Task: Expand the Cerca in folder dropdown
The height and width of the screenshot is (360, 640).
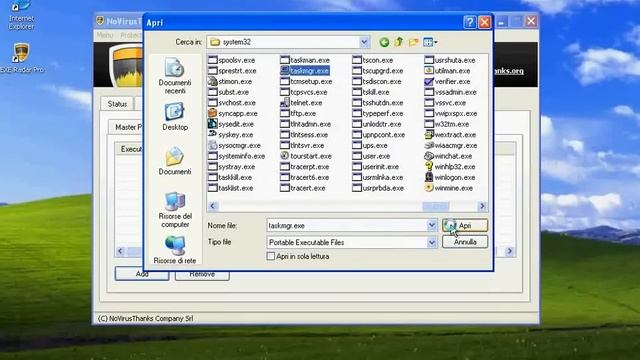Action: click(364, 42)
